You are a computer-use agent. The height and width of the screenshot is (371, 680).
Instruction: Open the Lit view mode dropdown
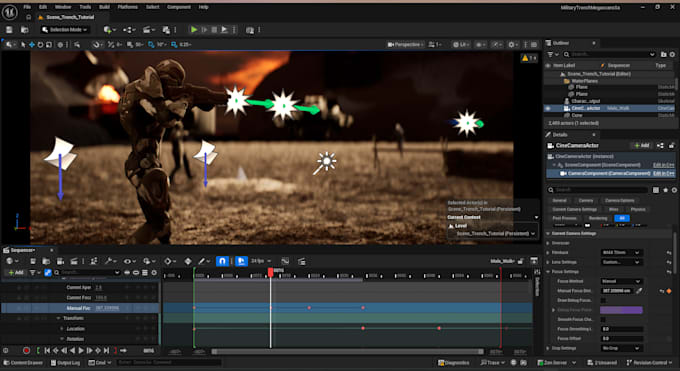tap(461, 44)
